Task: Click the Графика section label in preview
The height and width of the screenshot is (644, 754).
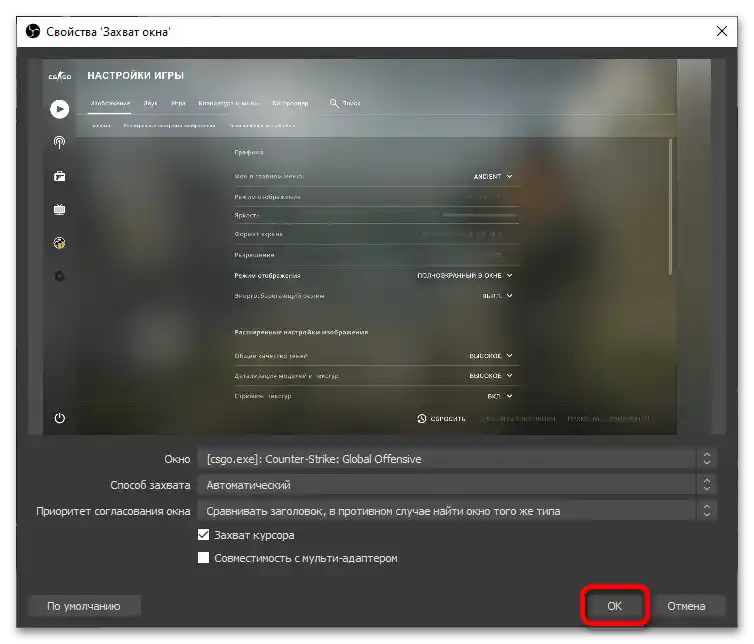Action: [249, 152]
